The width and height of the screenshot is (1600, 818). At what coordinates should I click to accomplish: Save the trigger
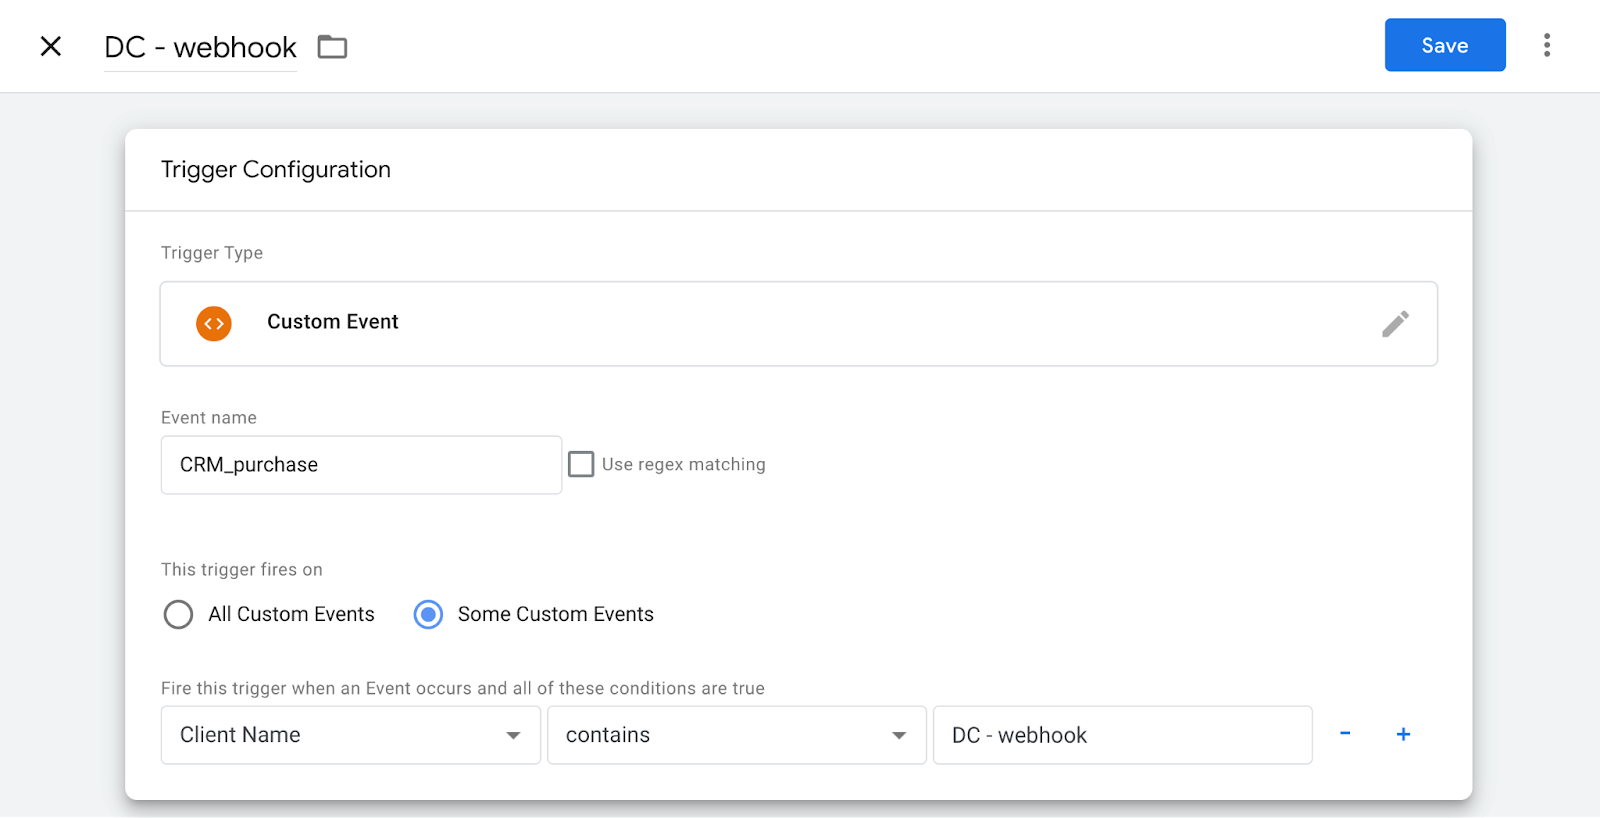click(x=1445, y=45)
